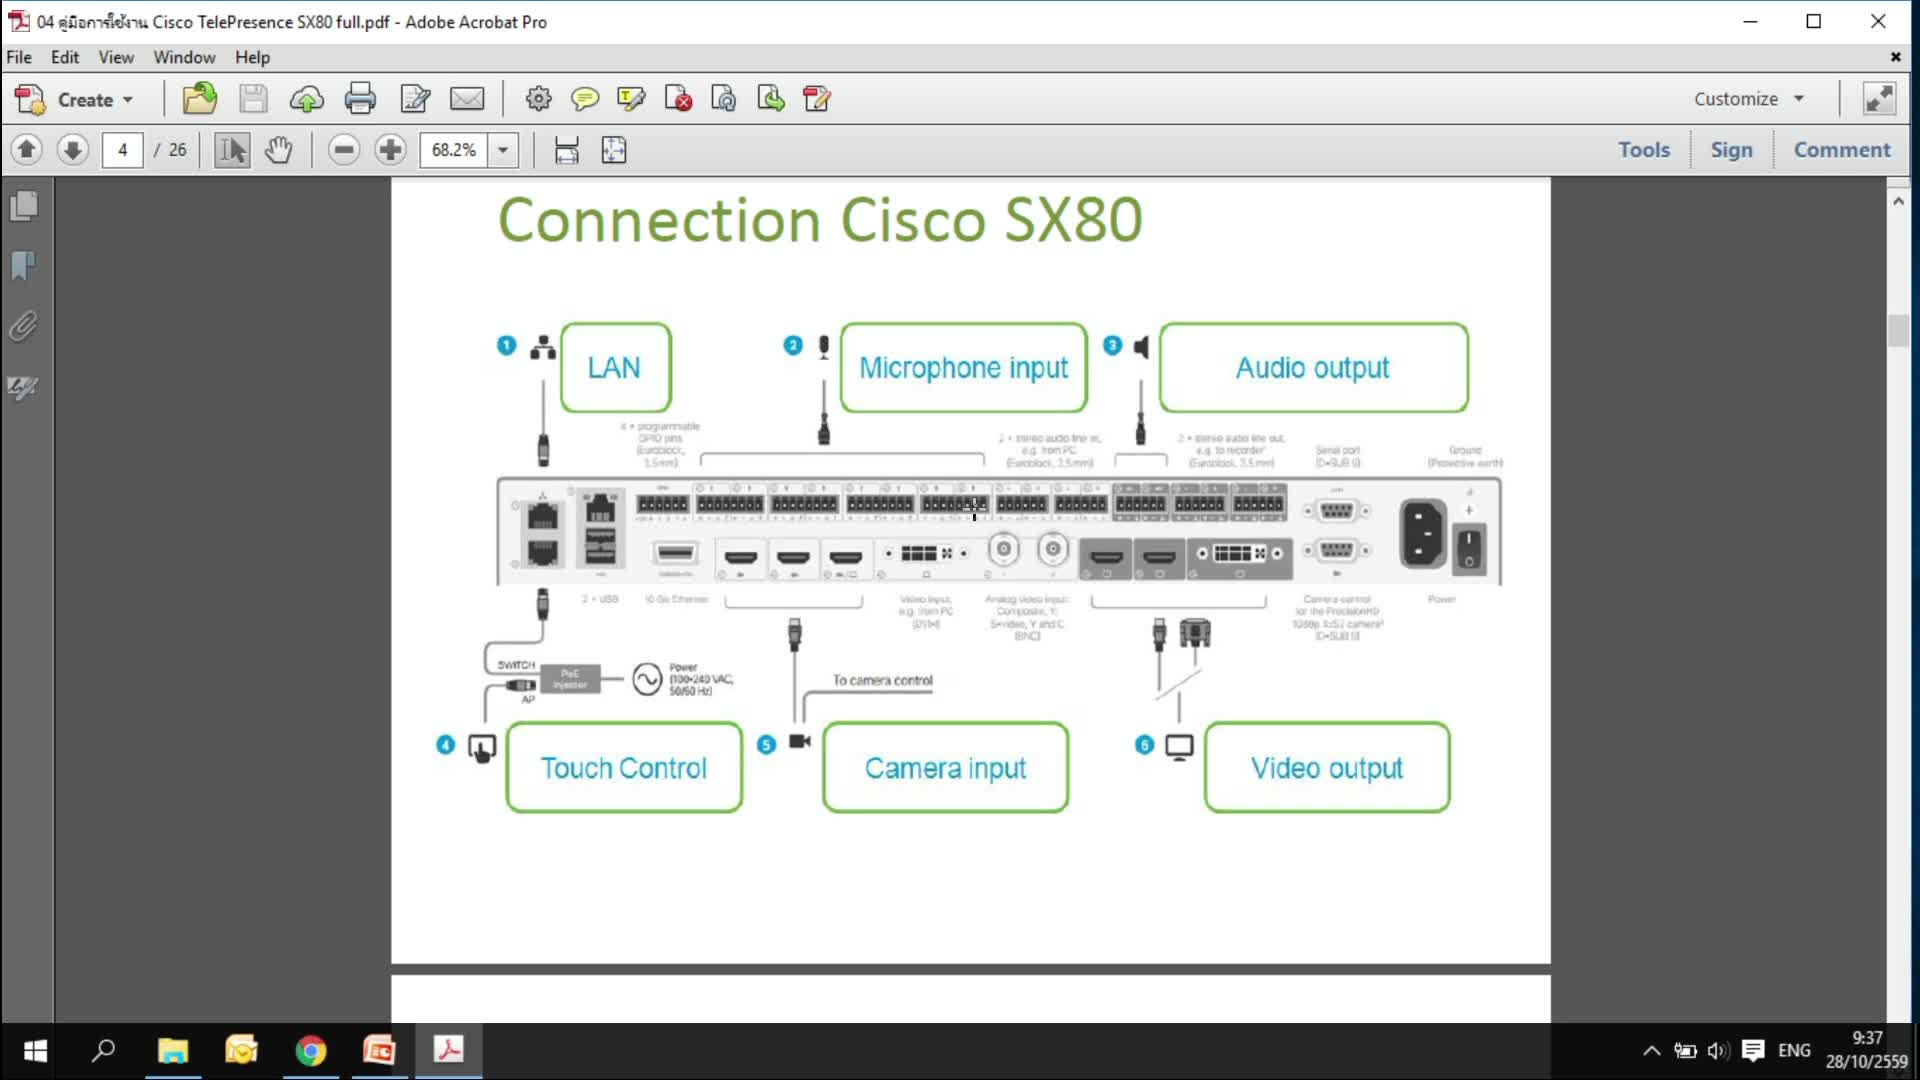Open PowerPoint from taskbar
Image resolution: width=1920 pixels, height=1080 pixels.
[x=379, y=1051]
